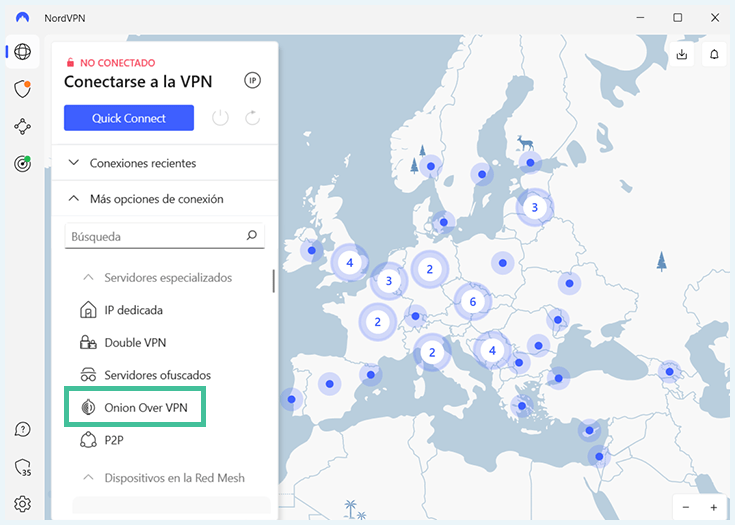Click the Double VPN padlock icon
The height and width of the screenshot is (525, 735).
88,343
